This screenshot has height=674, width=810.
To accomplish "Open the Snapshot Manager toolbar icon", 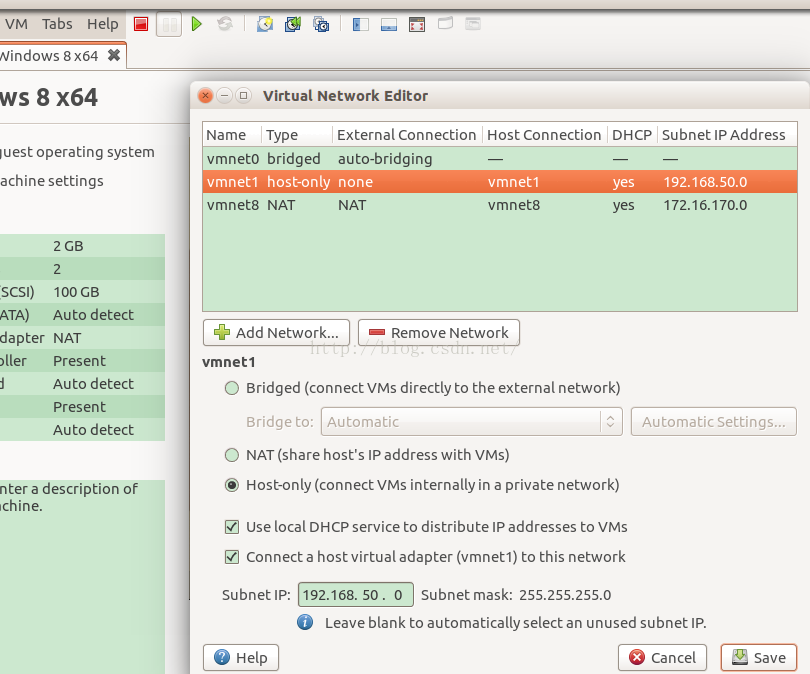I will click(321, 24).
